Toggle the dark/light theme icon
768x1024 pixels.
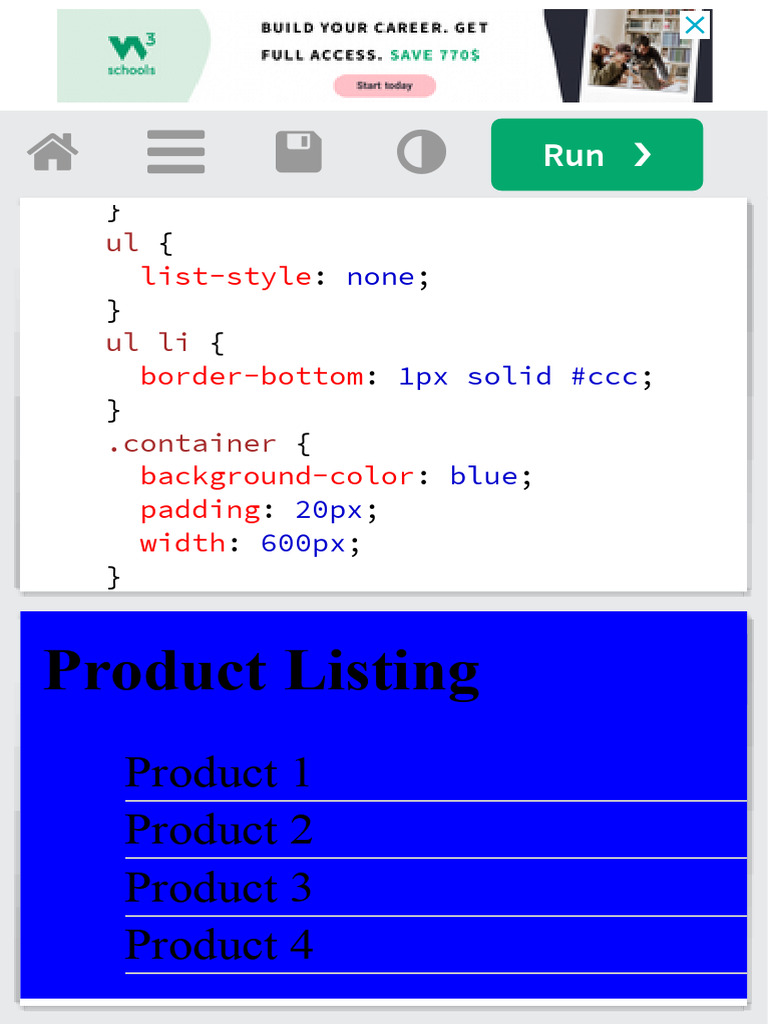coord(421,153)
